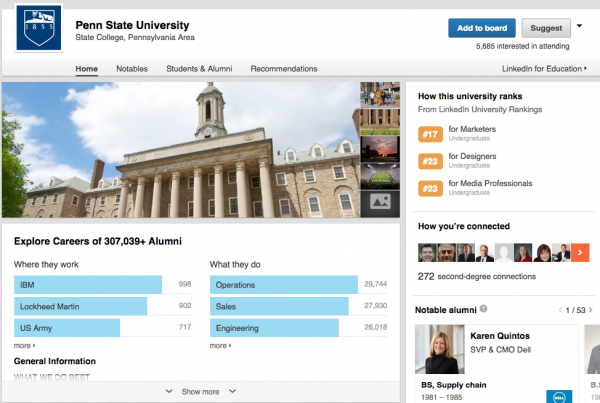Screen dimensions: 600x403
Task: Click the 998 count beside IBM
Action: point(185,284)
